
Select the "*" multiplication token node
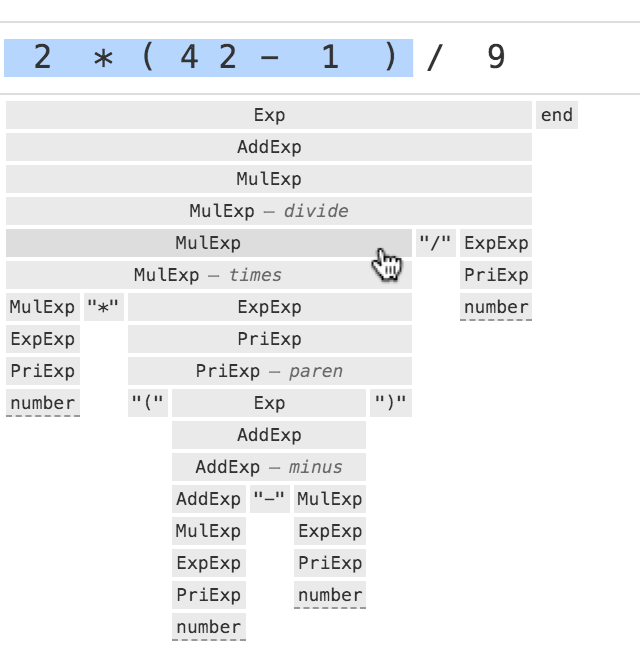pyautogui.click(x=104, y=307)
